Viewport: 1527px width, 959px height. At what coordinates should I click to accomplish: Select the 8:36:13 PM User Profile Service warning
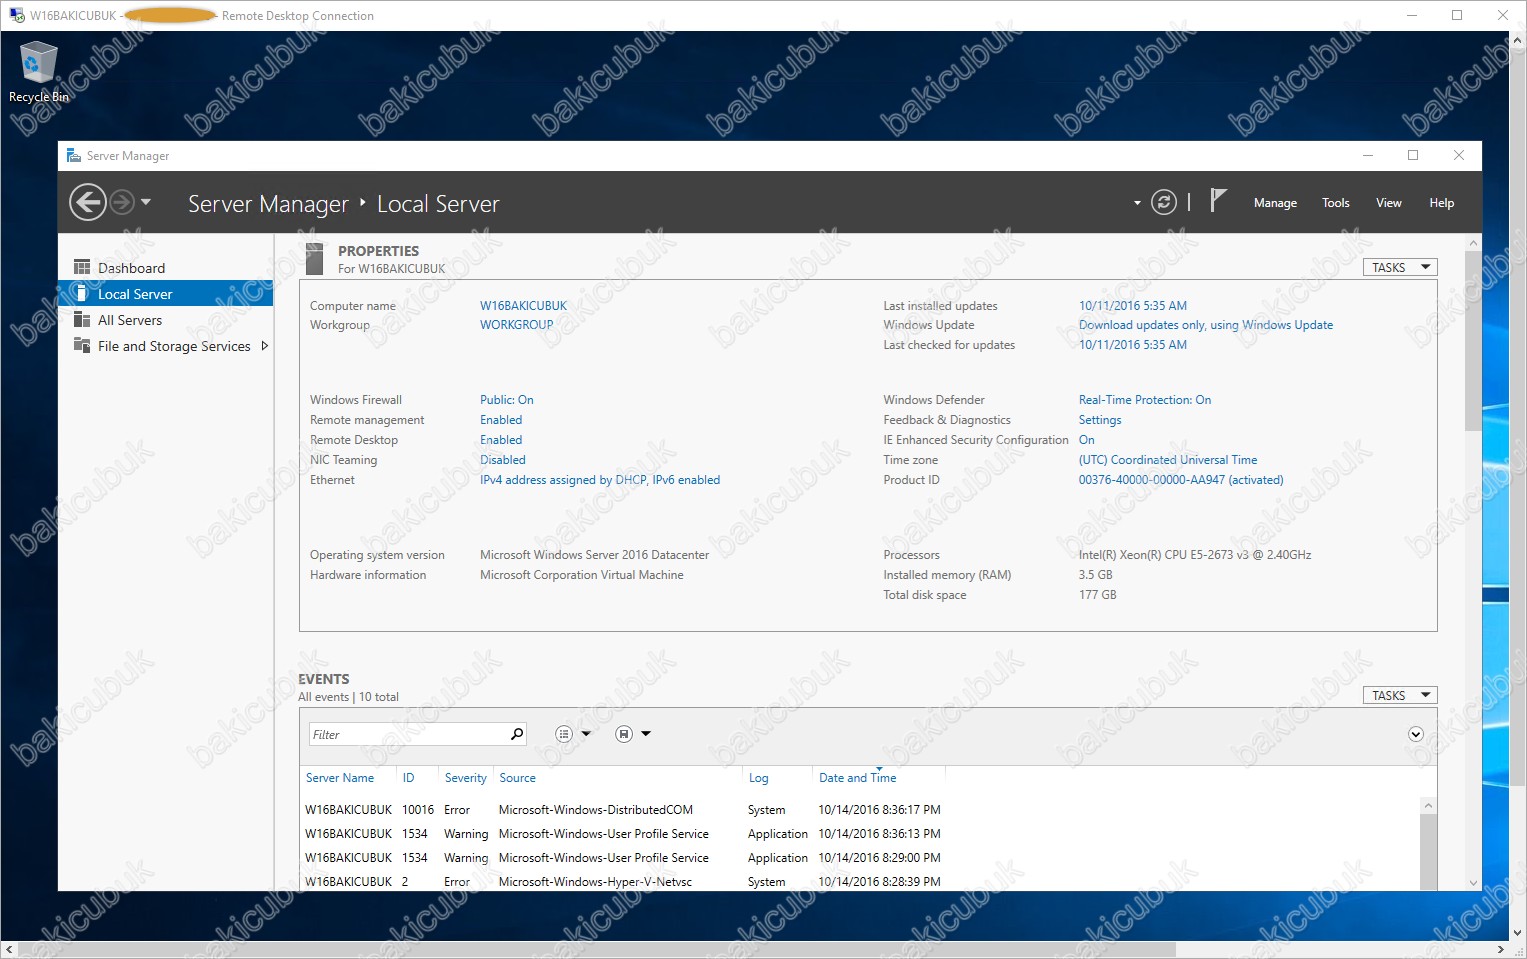click(x=860, y=834)
